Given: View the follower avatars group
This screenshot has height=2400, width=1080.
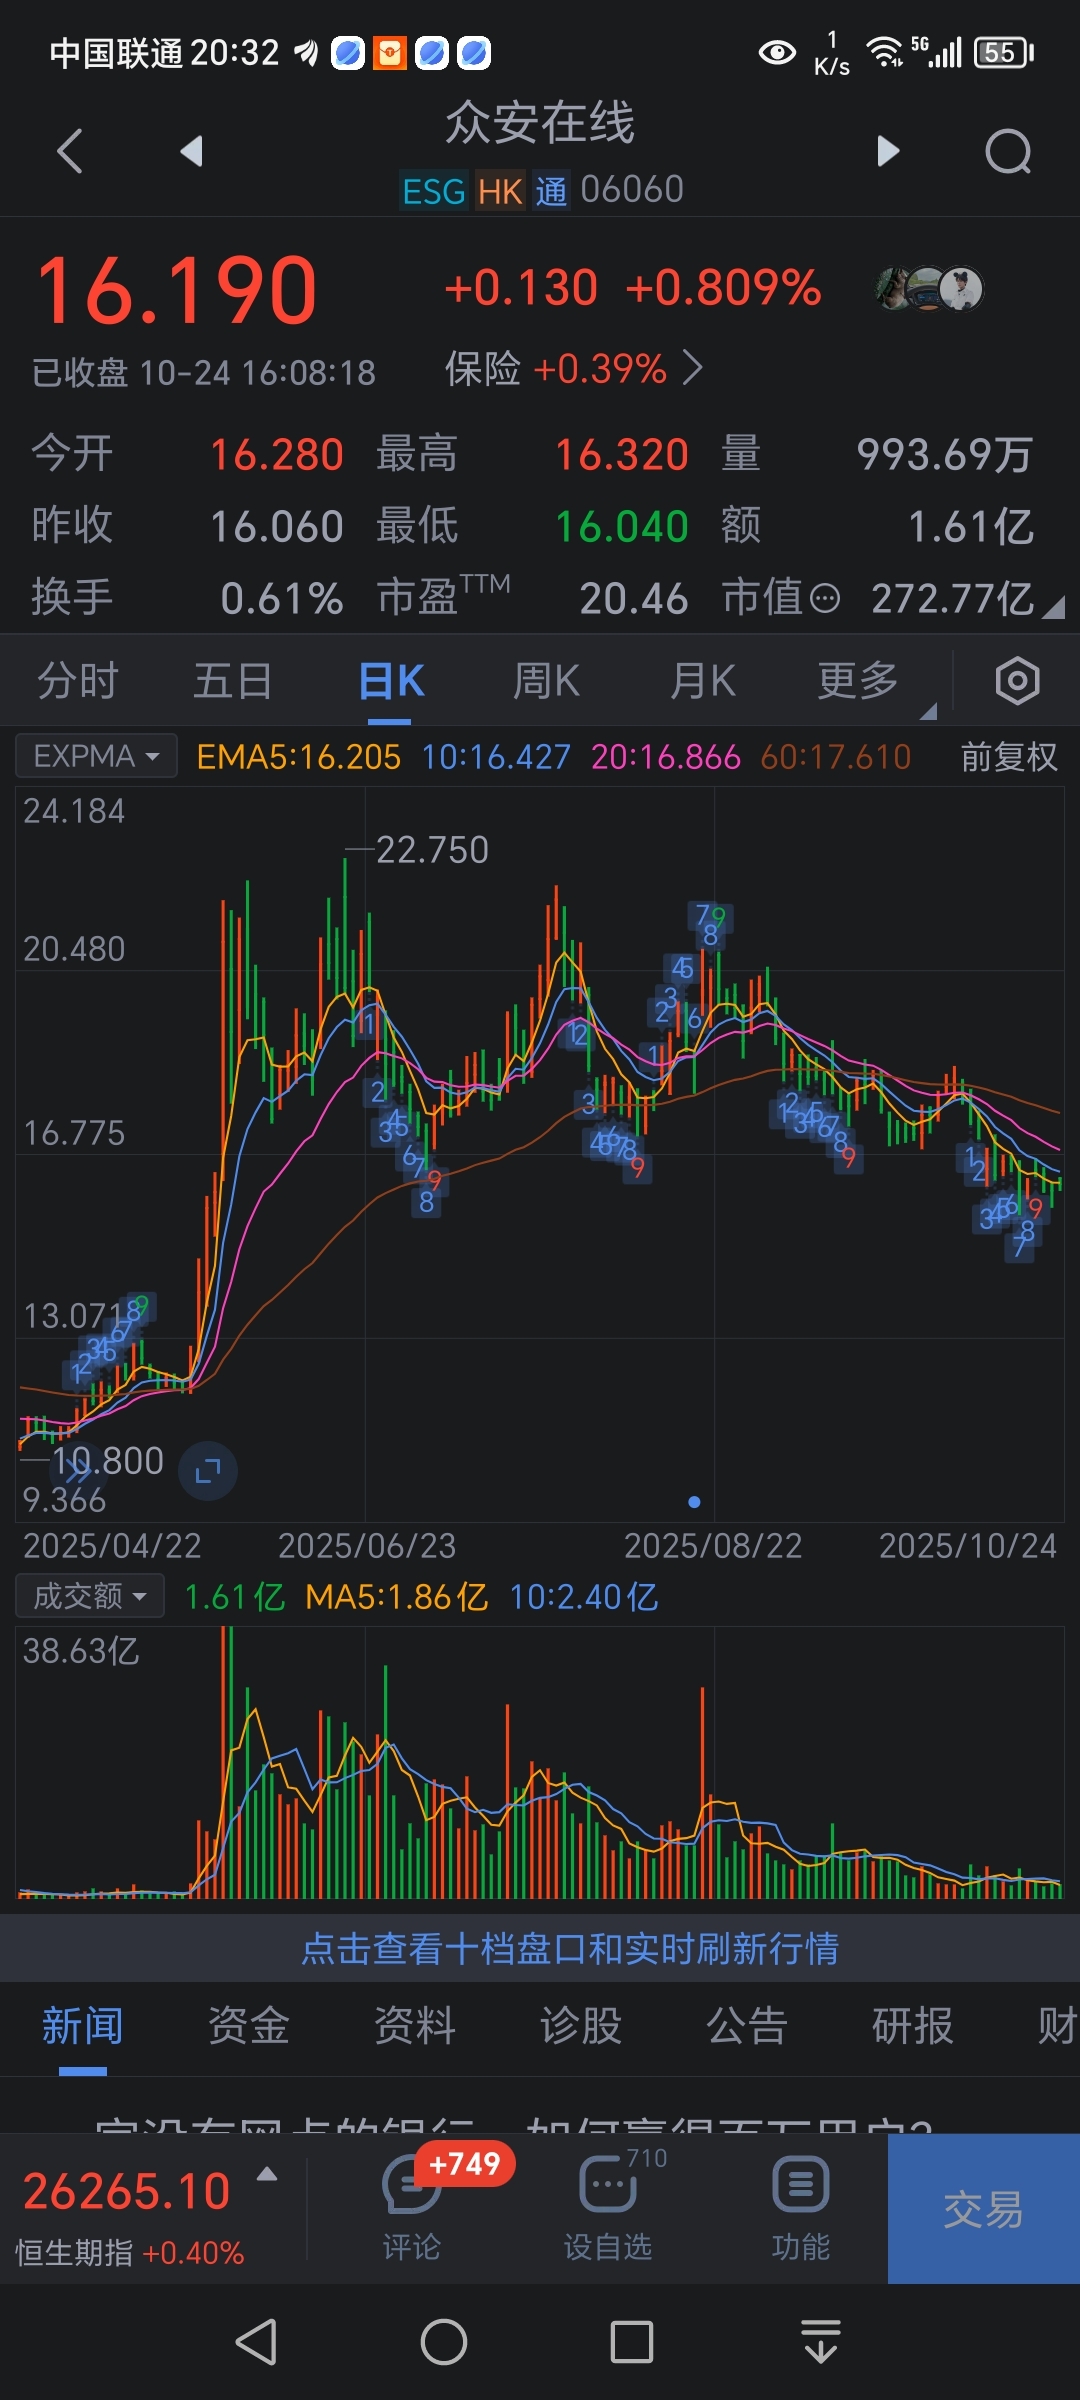Looking at the screenshot, I should click(930, 289).
